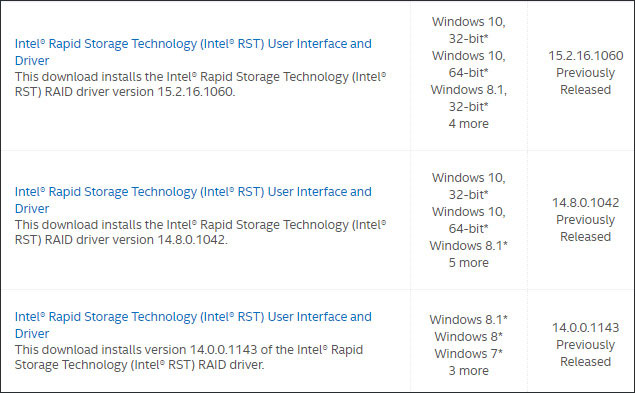
Task: Click the description 'installs version 14.0.0.1143'
Action: tap(189, 357)
